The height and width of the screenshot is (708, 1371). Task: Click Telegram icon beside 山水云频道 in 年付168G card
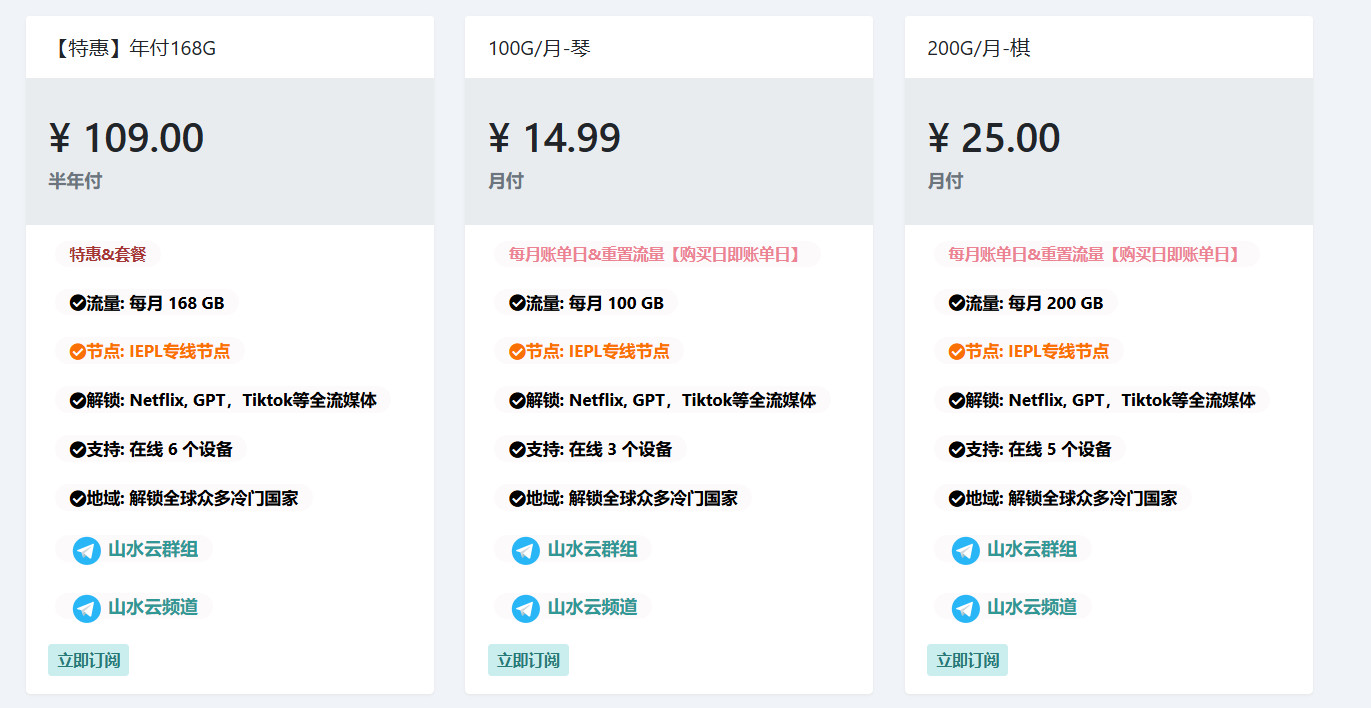[x=87, y=608]
